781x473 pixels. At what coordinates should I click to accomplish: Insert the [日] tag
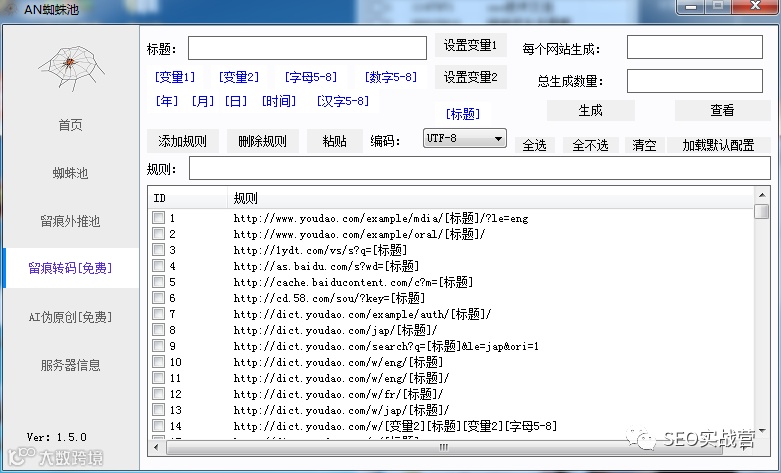coord(236,101)
